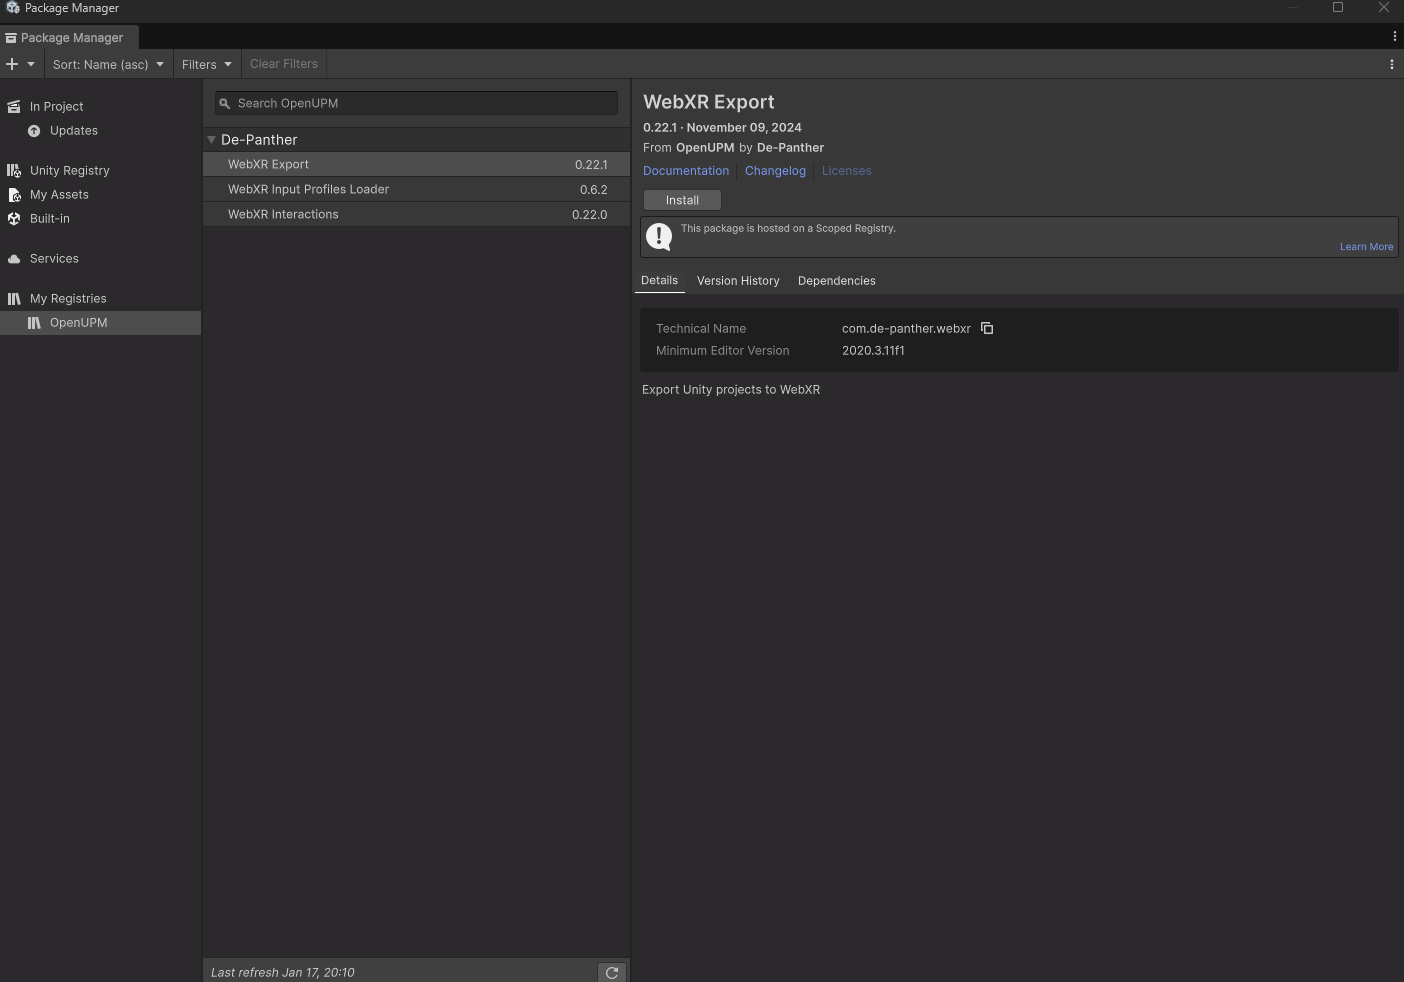Viewport: 1404px width, 982px height.
Task: Open the Dependencies tab
Action: (x=836, y=281)
